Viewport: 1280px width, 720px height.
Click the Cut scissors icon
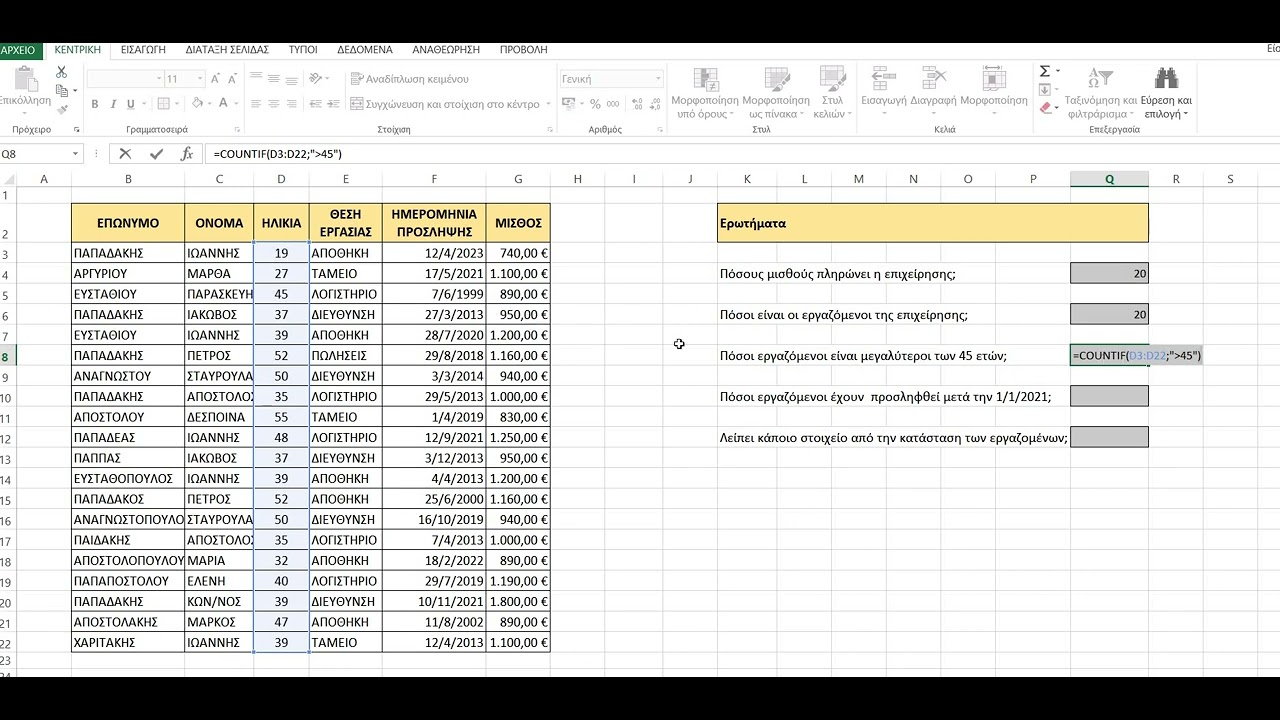point(61,72)
